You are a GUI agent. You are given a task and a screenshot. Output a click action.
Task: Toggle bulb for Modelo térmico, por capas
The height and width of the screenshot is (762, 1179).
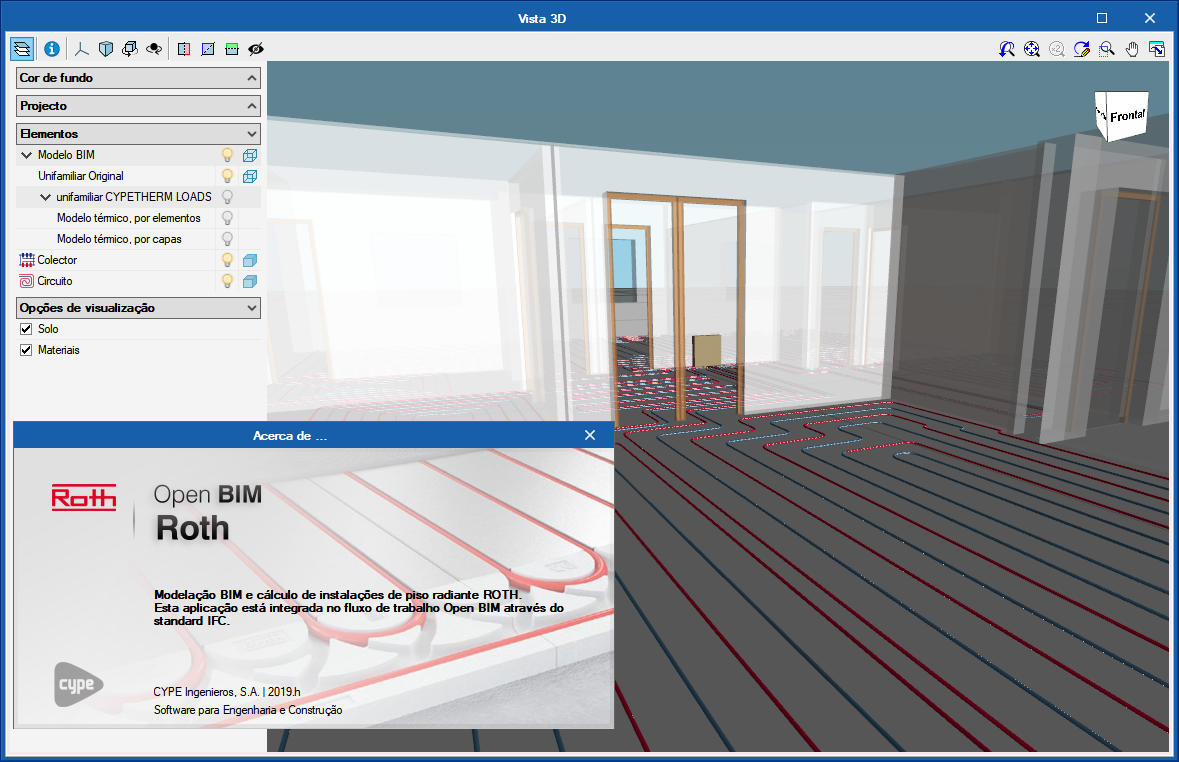pos(227,239)
